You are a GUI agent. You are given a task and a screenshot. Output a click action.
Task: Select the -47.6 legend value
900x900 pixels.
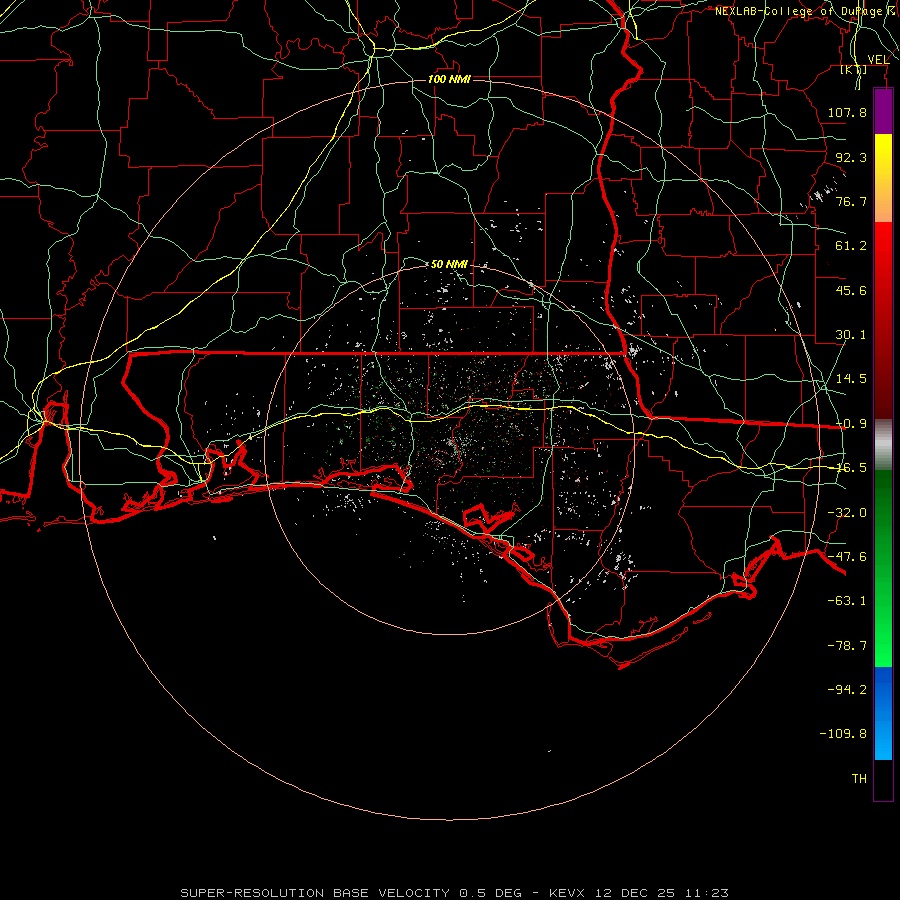847,557
